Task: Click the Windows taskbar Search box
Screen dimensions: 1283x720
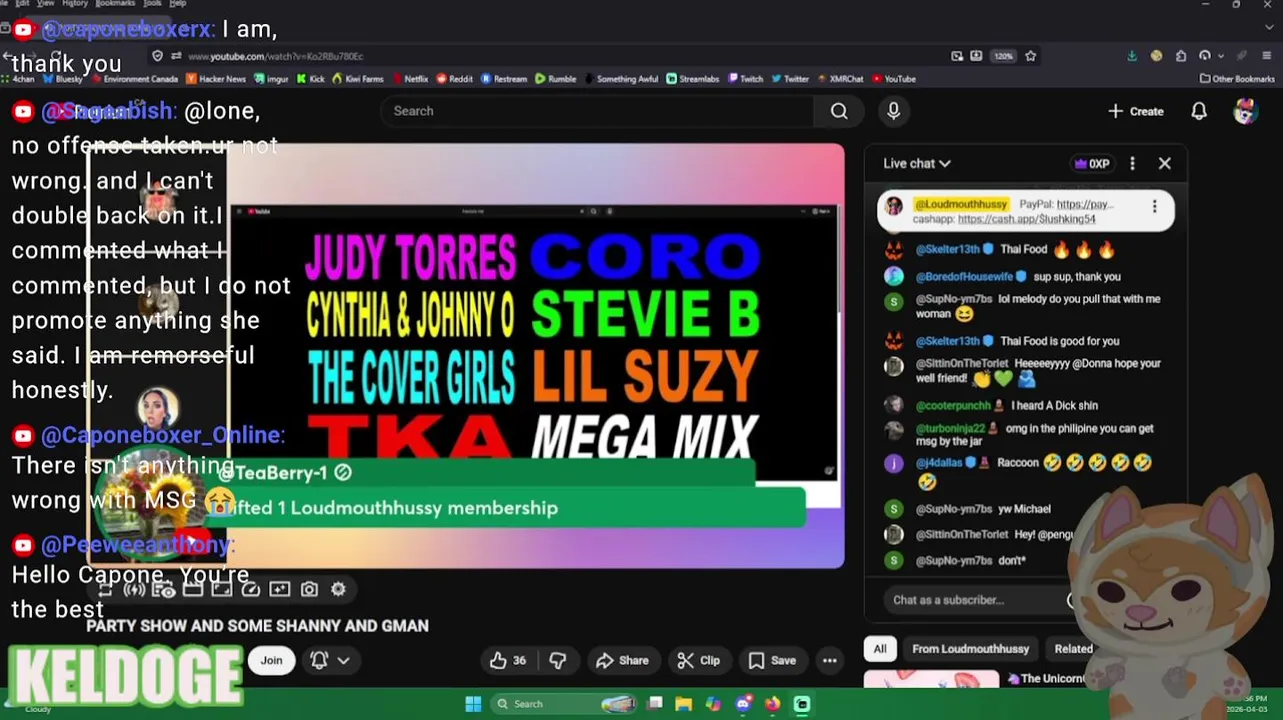Action: [x=565, y=704]
